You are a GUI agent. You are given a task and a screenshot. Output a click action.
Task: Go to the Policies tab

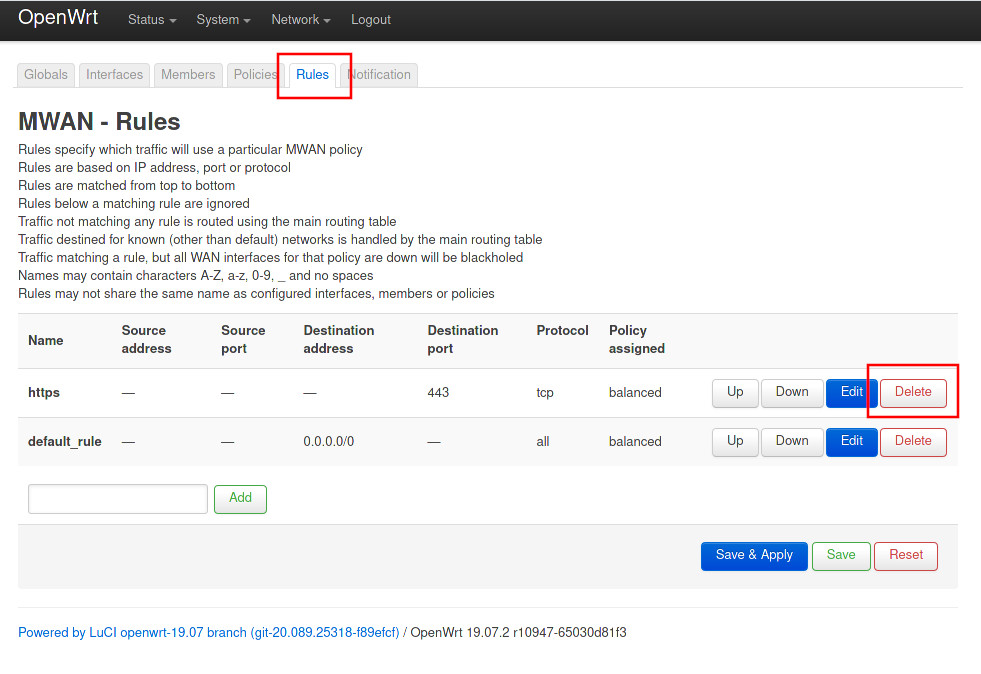255,74
